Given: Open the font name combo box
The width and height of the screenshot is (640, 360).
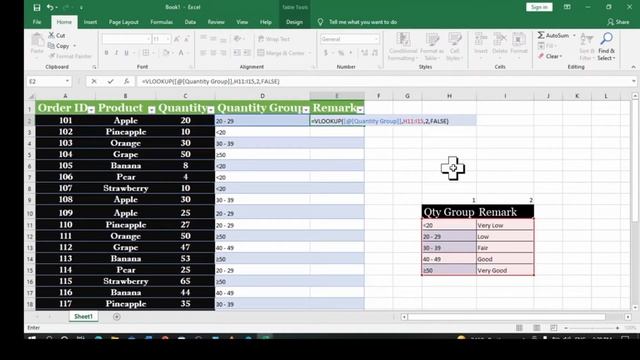Looking at the screenshot, I should 127,39.
